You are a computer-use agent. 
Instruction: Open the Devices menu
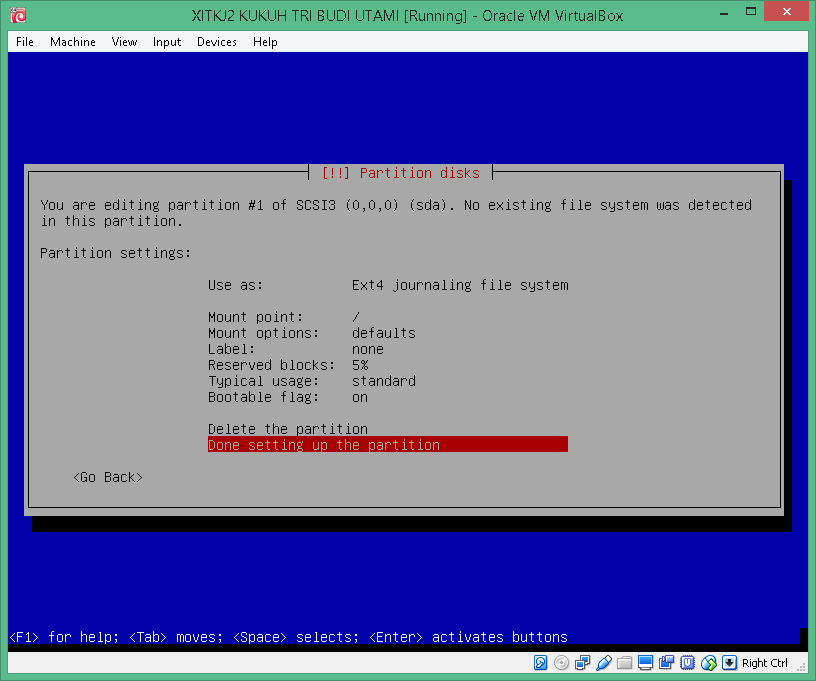[216, 42]
